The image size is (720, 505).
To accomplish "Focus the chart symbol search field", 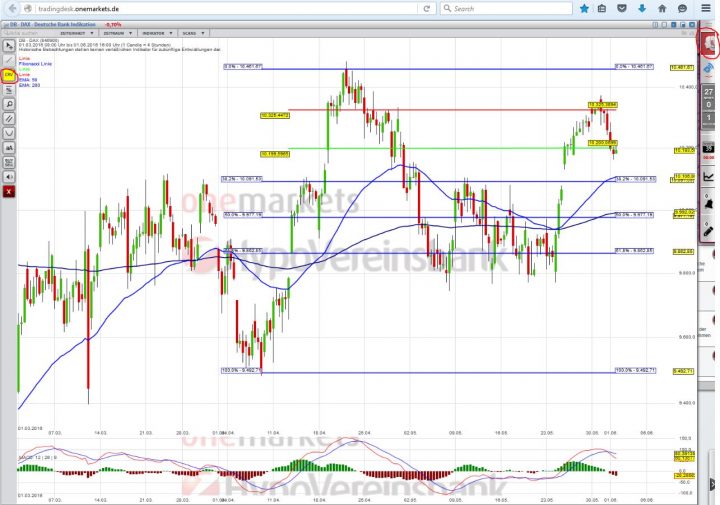I will click(x=28, y=33).
